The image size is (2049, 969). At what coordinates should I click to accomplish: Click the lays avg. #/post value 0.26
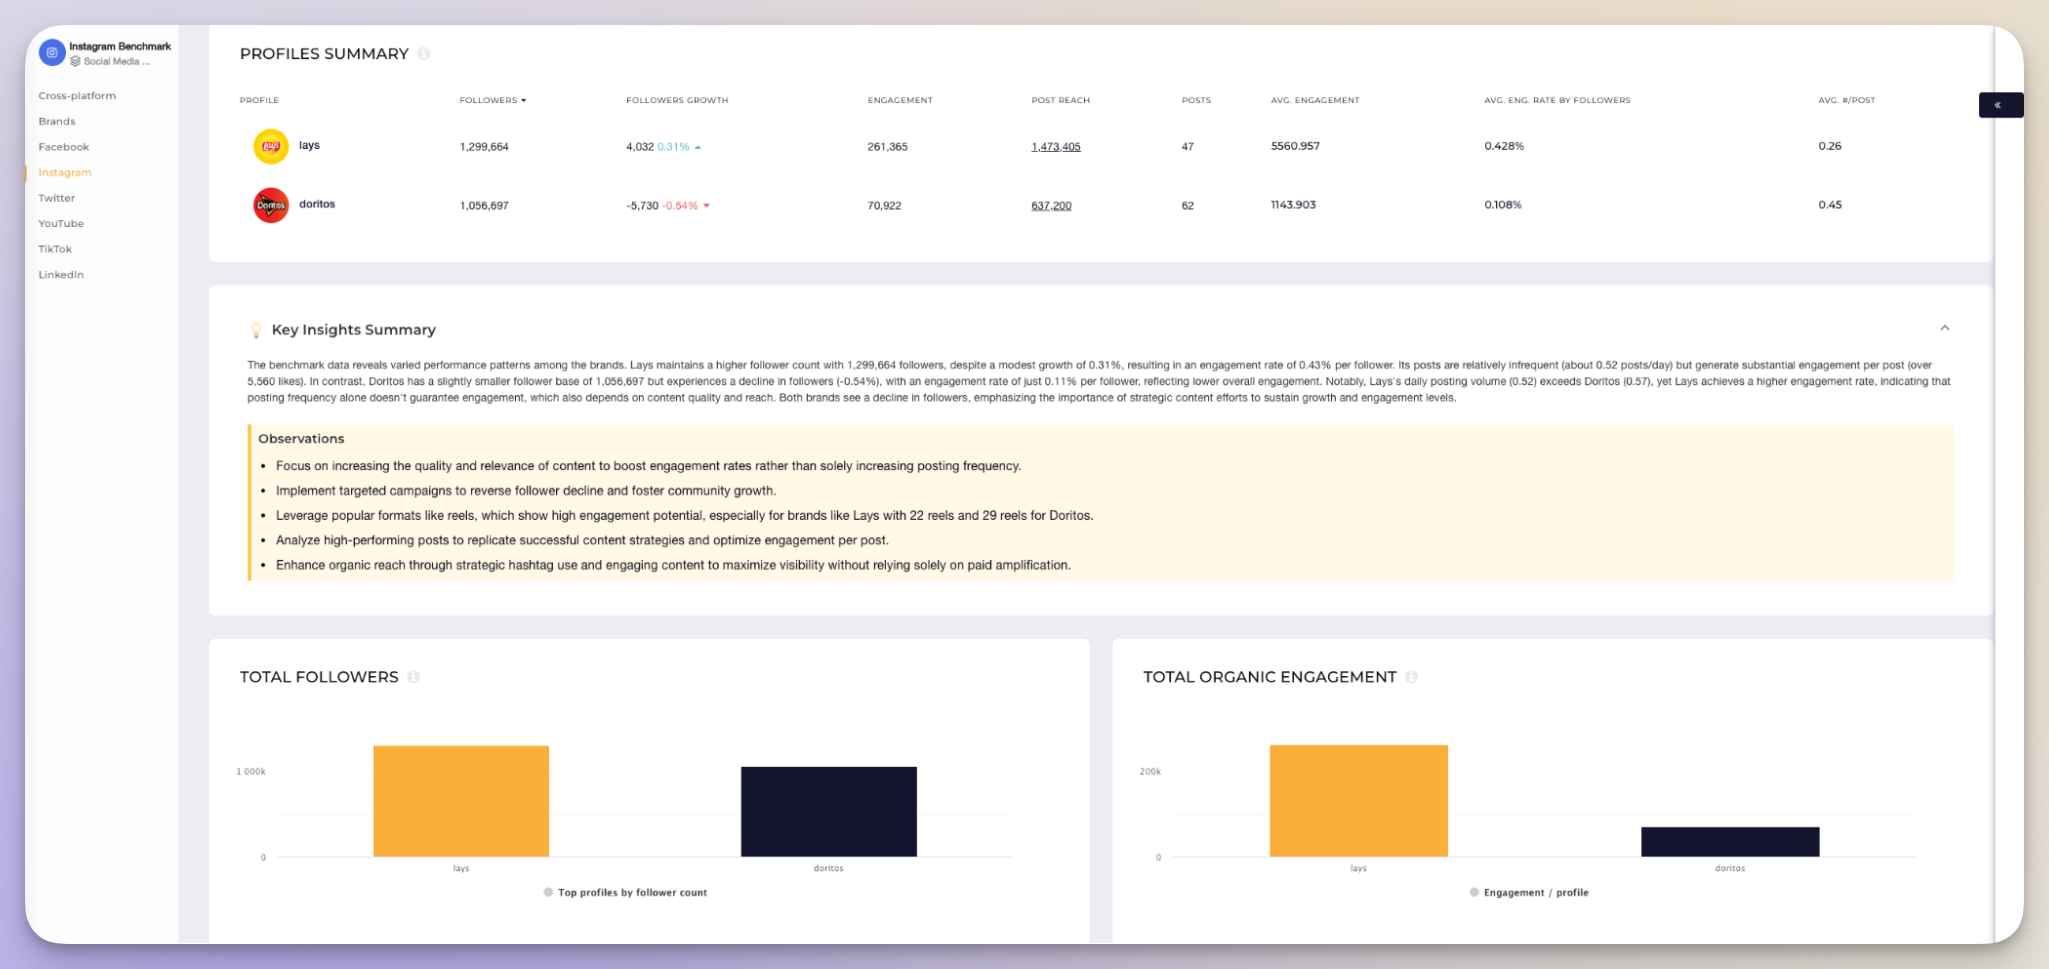pyautogui.click(x=1830, y=146)
